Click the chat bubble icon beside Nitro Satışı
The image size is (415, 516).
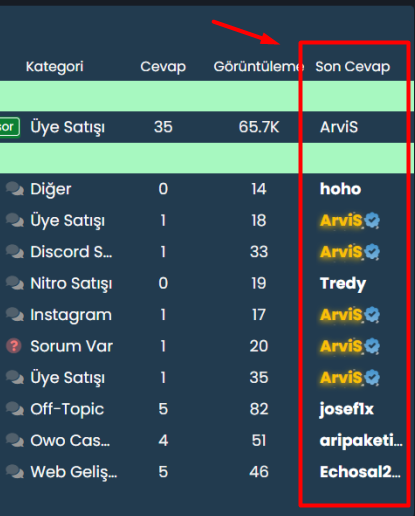point(15,283)
